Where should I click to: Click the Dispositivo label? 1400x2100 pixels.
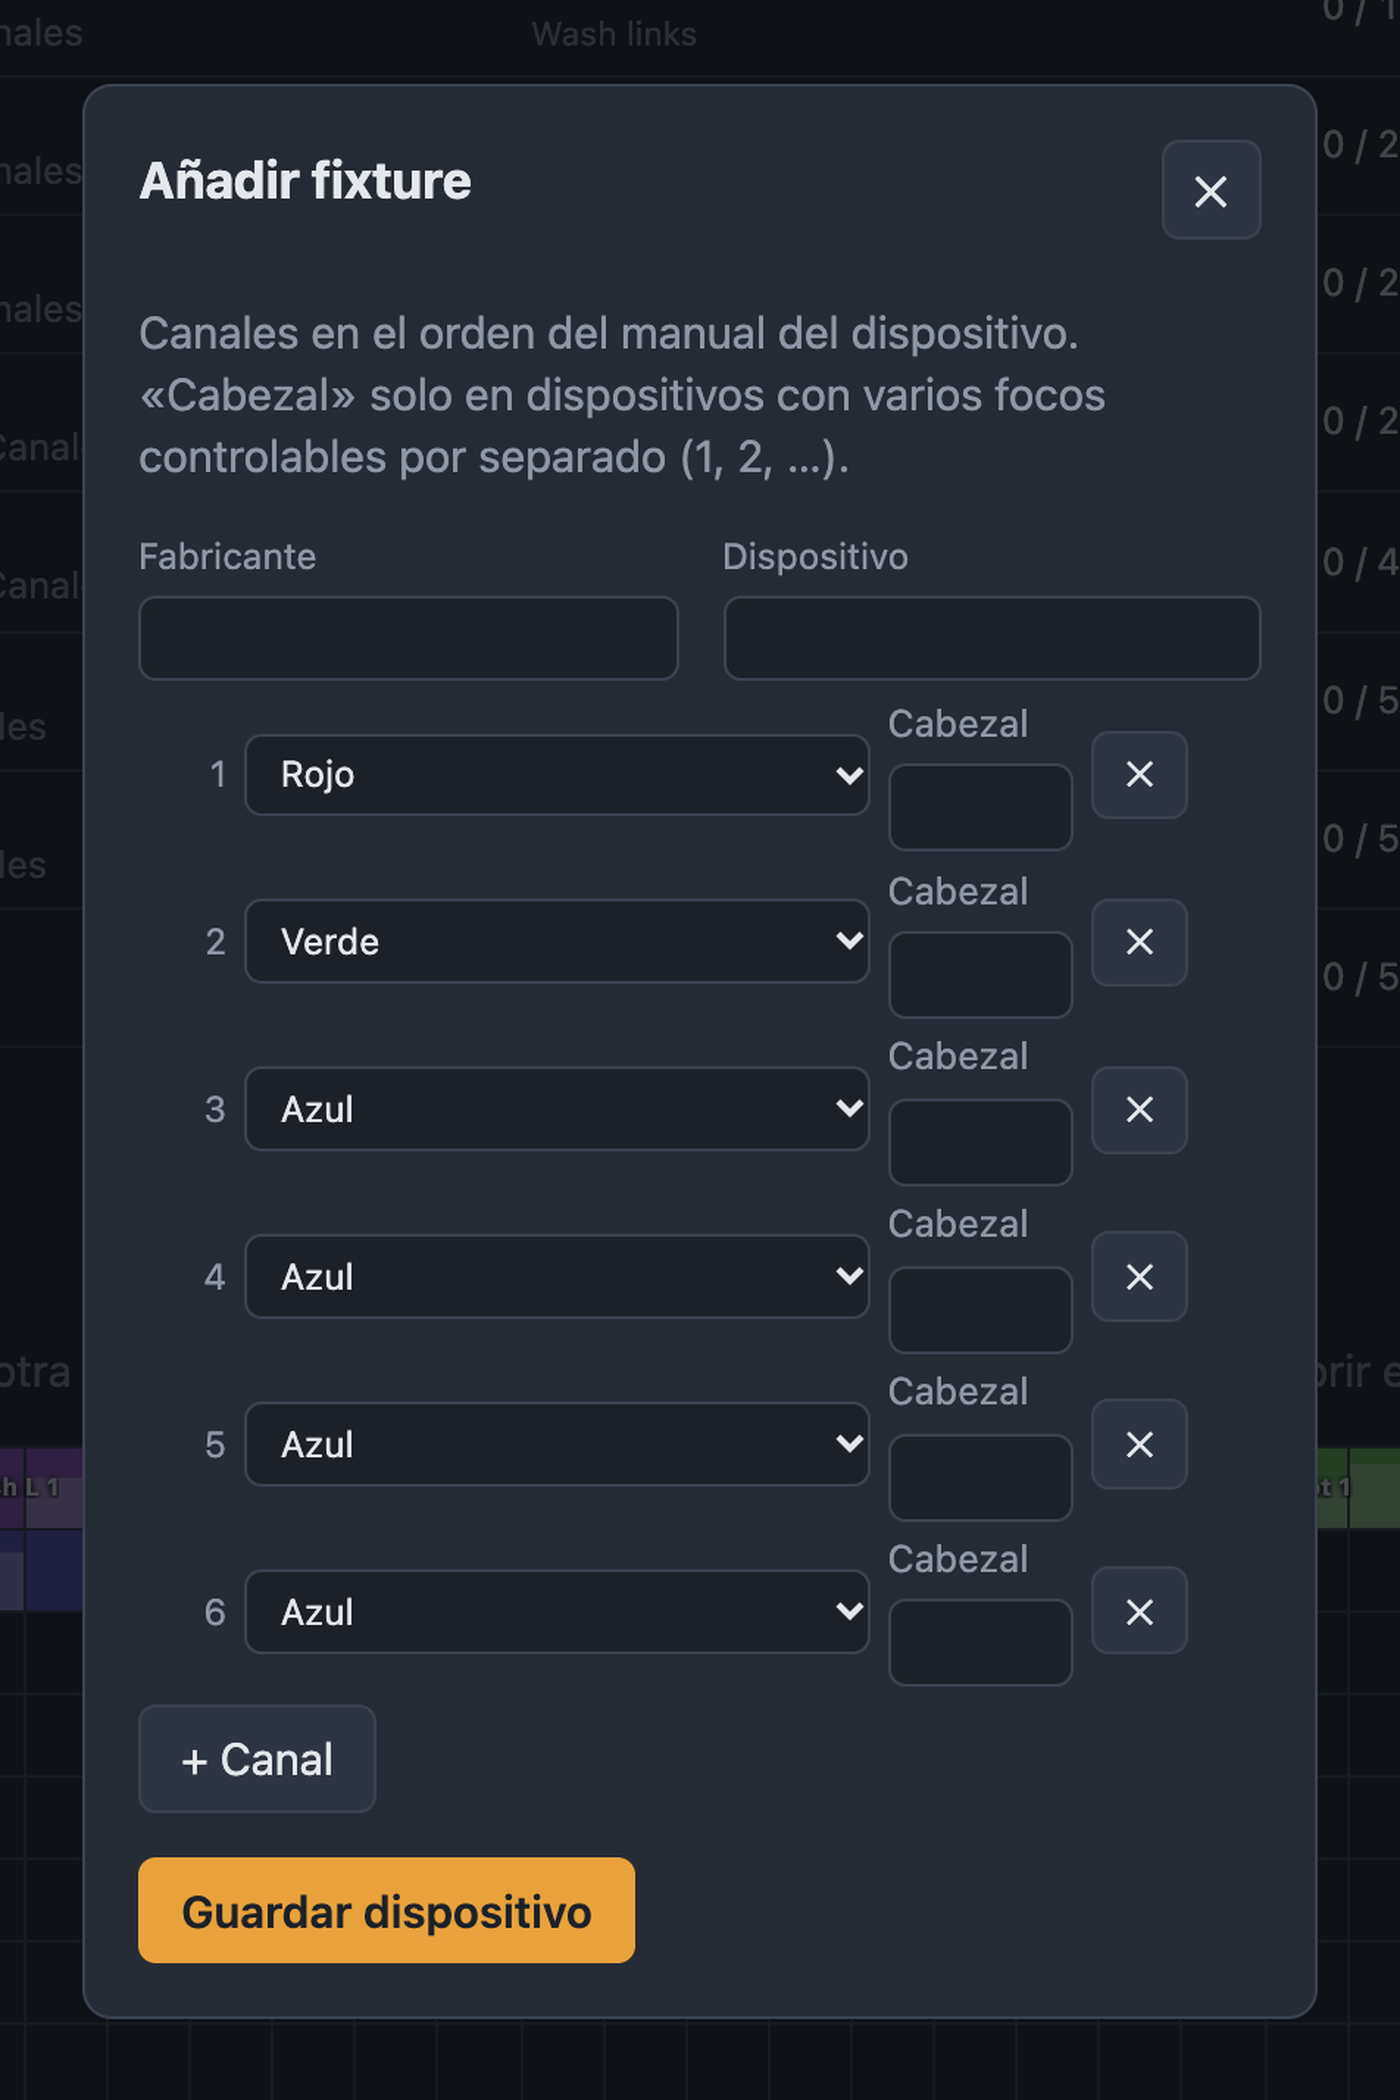[x=815, y=557]
